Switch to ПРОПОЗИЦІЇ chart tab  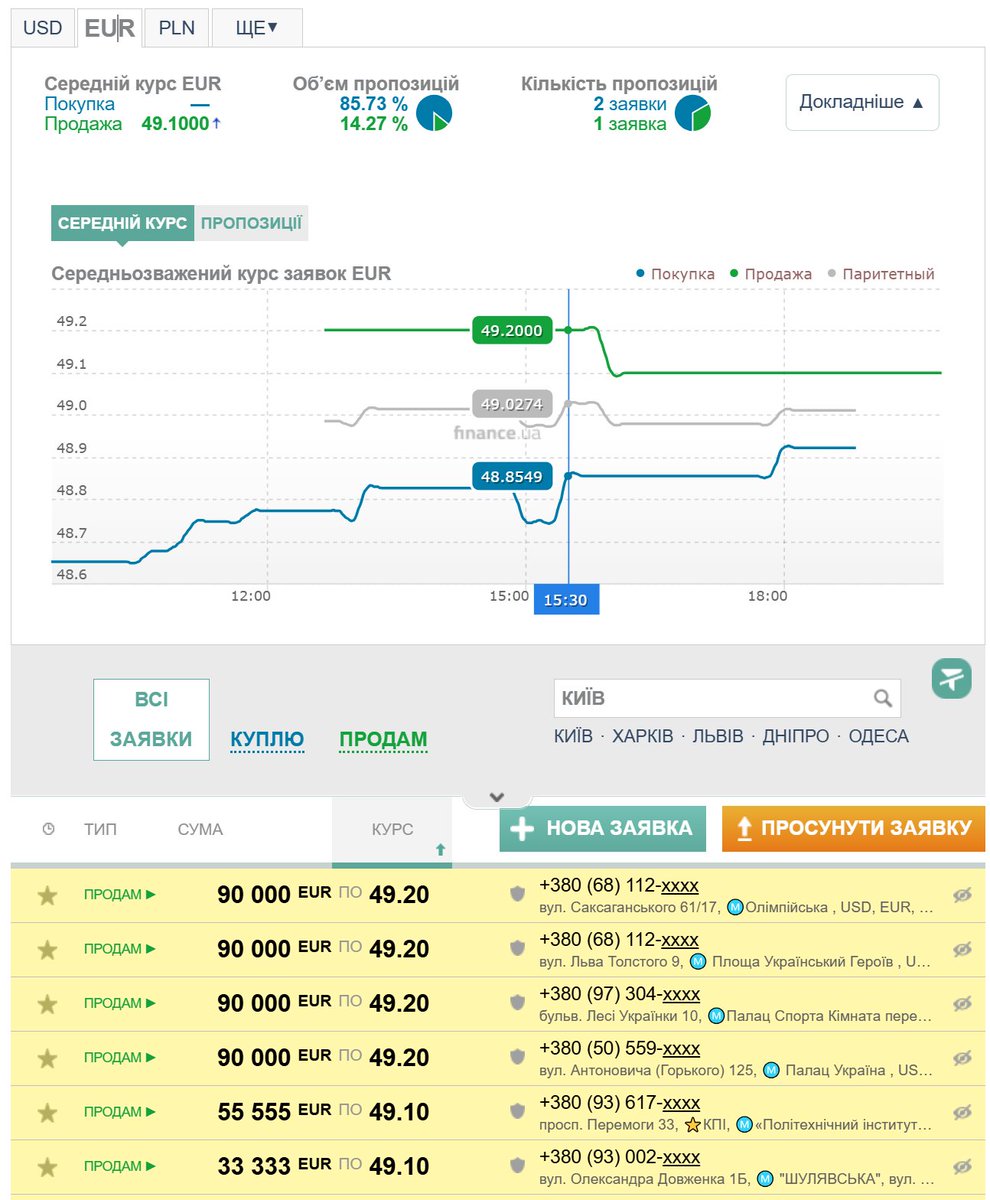click(251, 223)
